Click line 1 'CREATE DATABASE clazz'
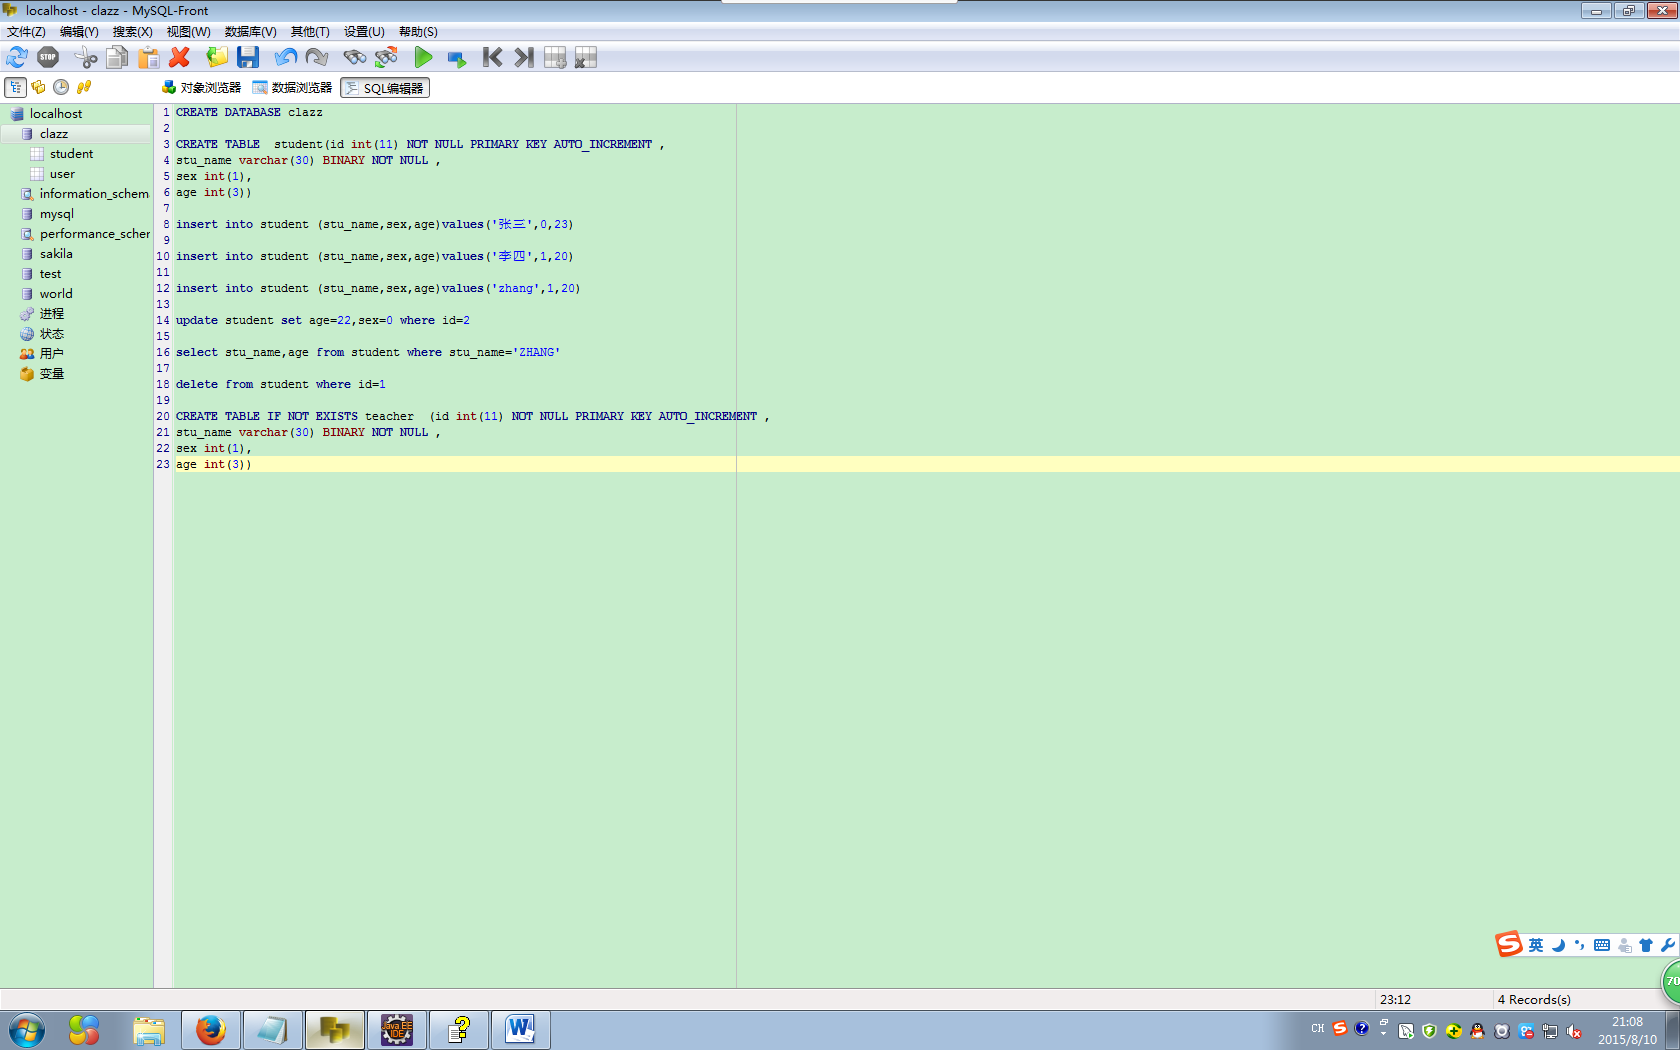Screen dimensions: 1680x1050 click(249, 112)
